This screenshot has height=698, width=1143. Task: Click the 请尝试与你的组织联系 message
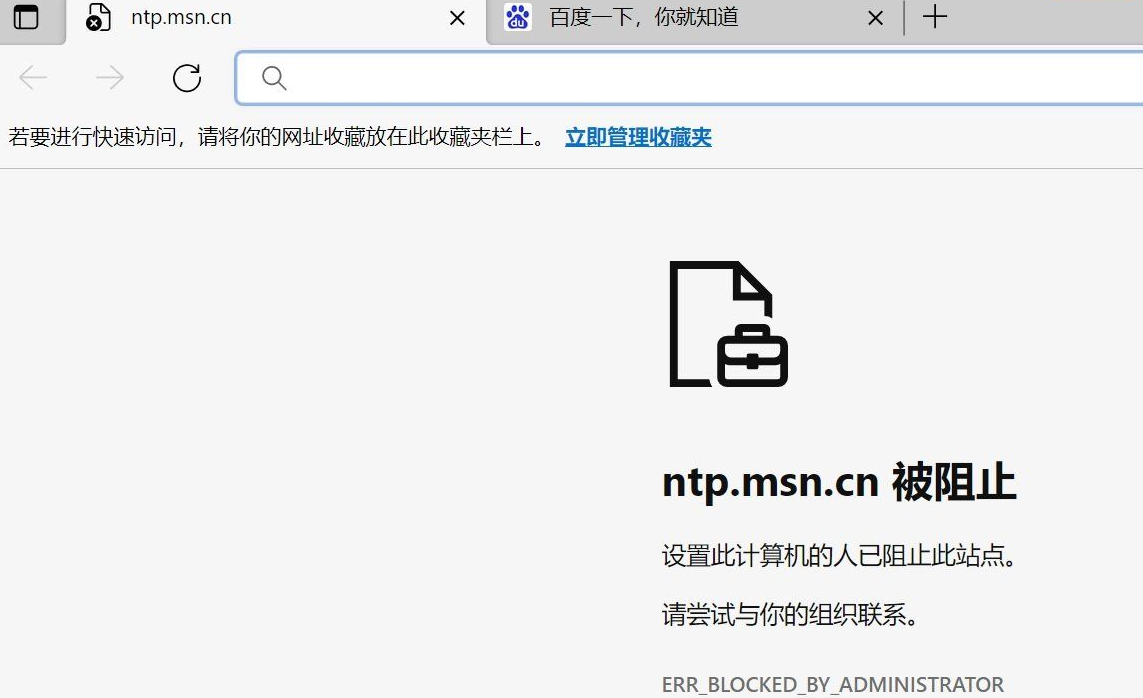(x=790, y=616)
